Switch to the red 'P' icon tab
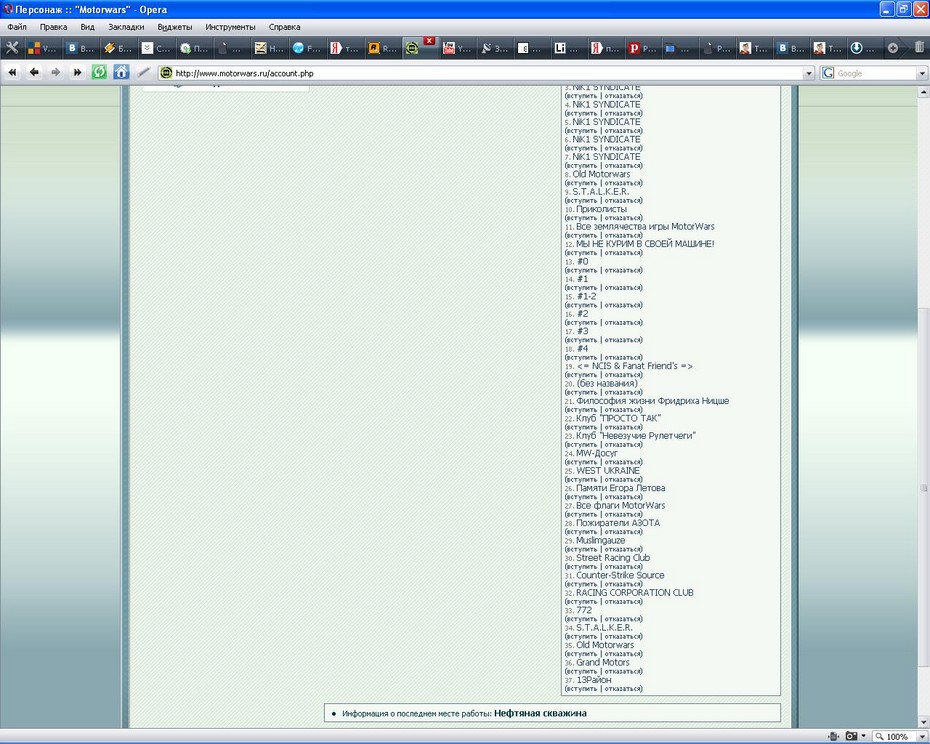The height and width of the screenshot is (744, 930). point(642,49)
